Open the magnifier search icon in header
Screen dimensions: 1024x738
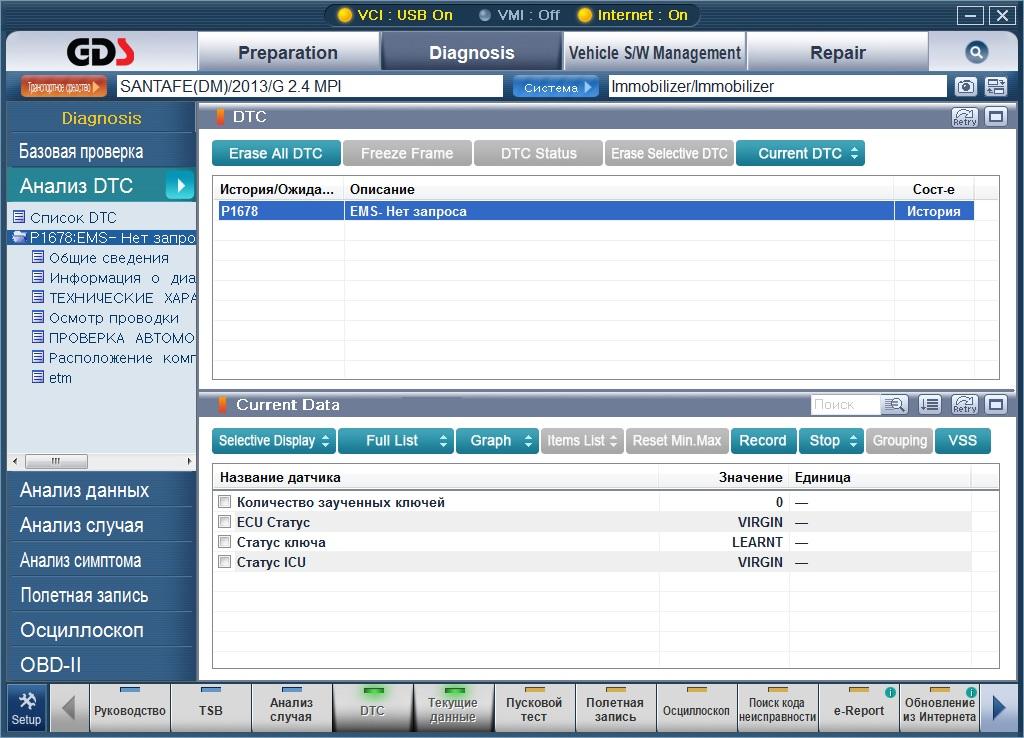click(976, 52)
